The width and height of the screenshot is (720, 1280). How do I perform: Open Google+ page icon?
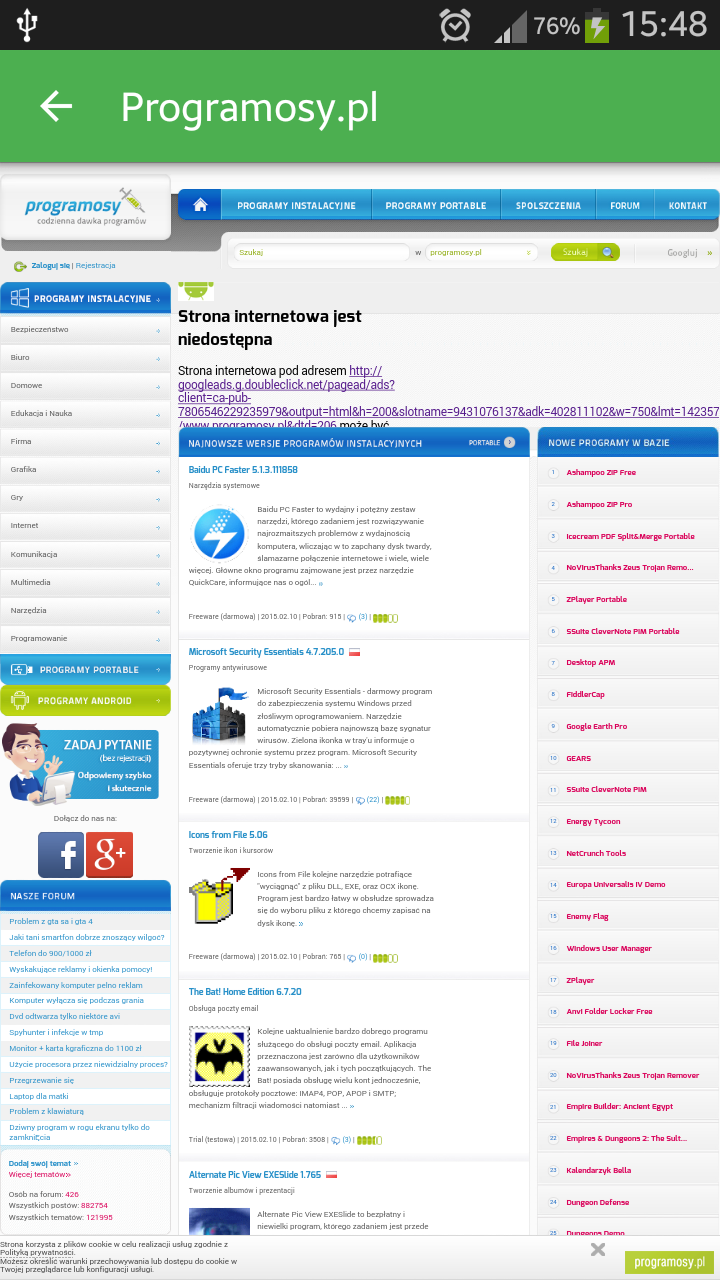[109, 855]
